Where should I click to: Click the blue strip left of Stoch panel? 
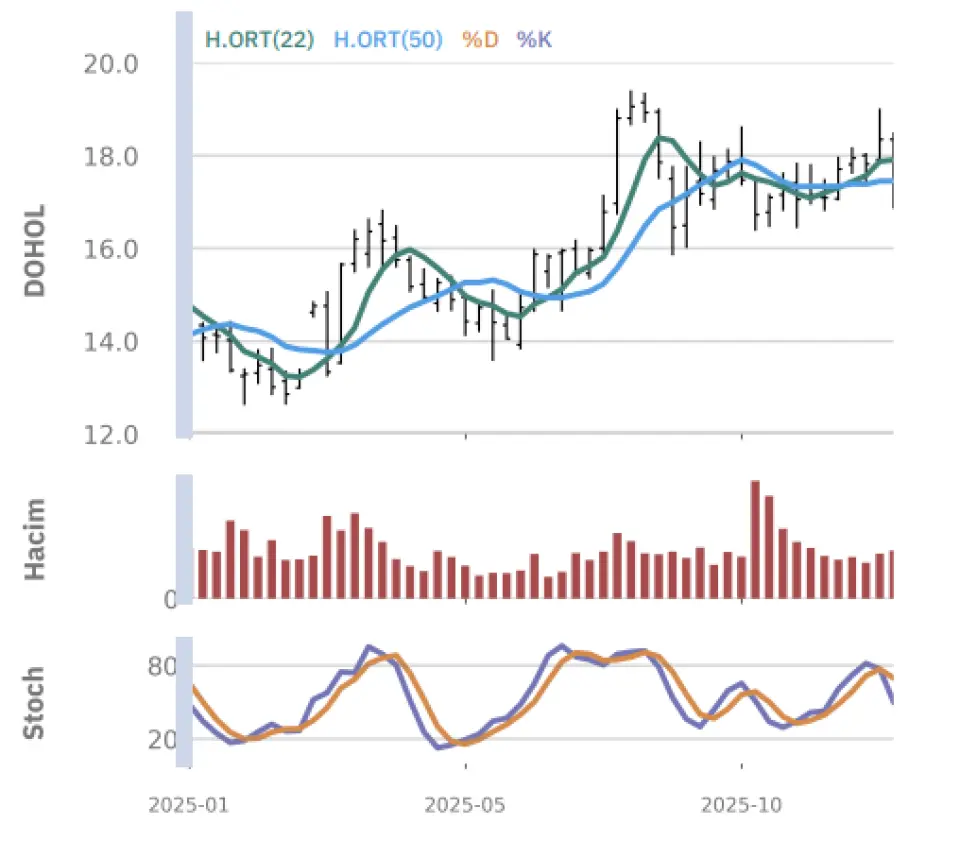pyautogui.click(x=184, y=702)
